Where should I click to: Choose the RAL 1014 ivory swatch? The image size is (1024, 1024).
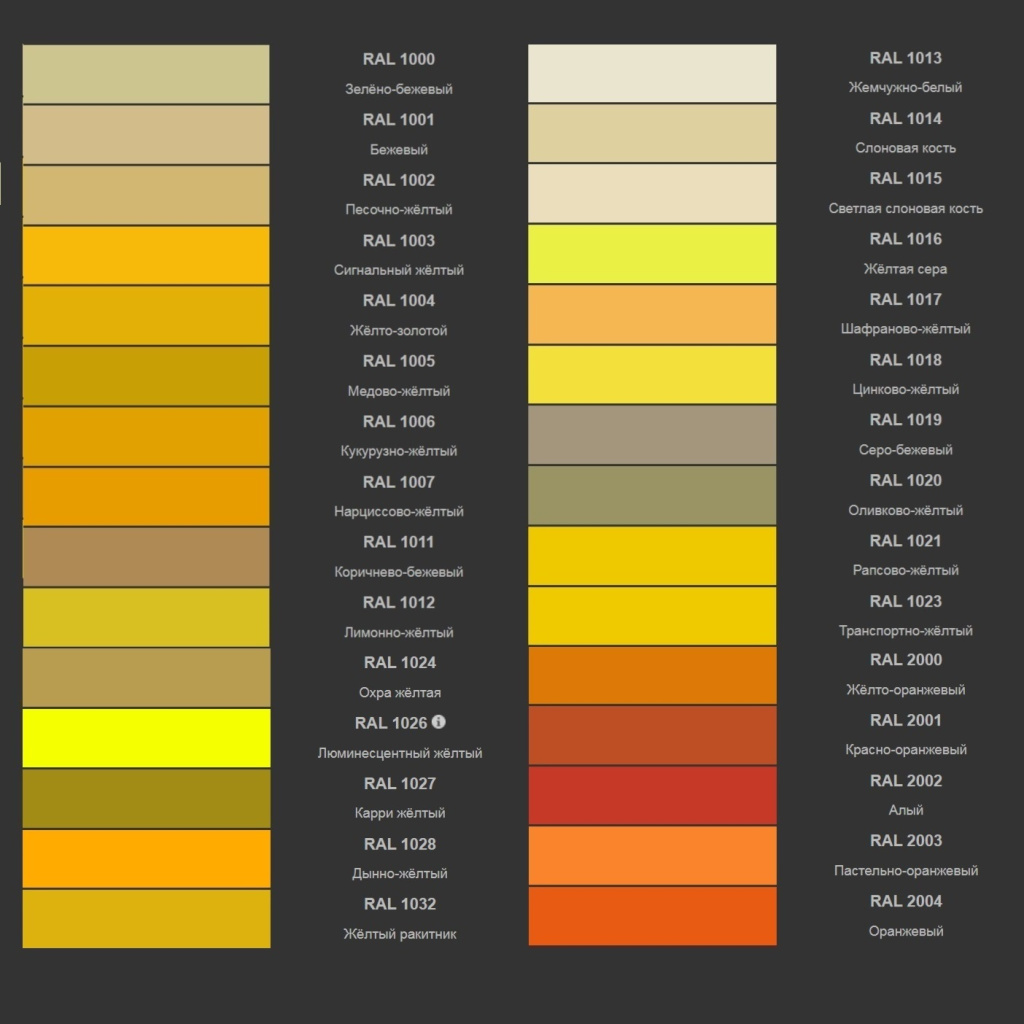(x=652, y=133)
